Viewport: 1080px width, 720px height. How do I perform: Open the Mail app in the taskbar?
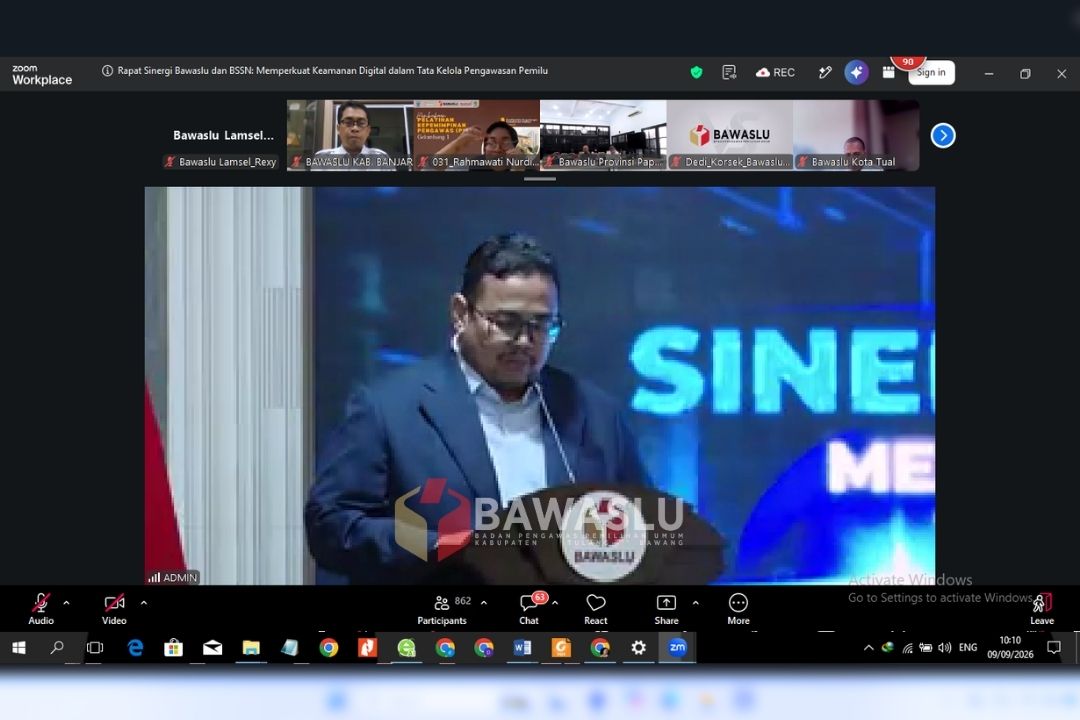(x=212, y=648)
